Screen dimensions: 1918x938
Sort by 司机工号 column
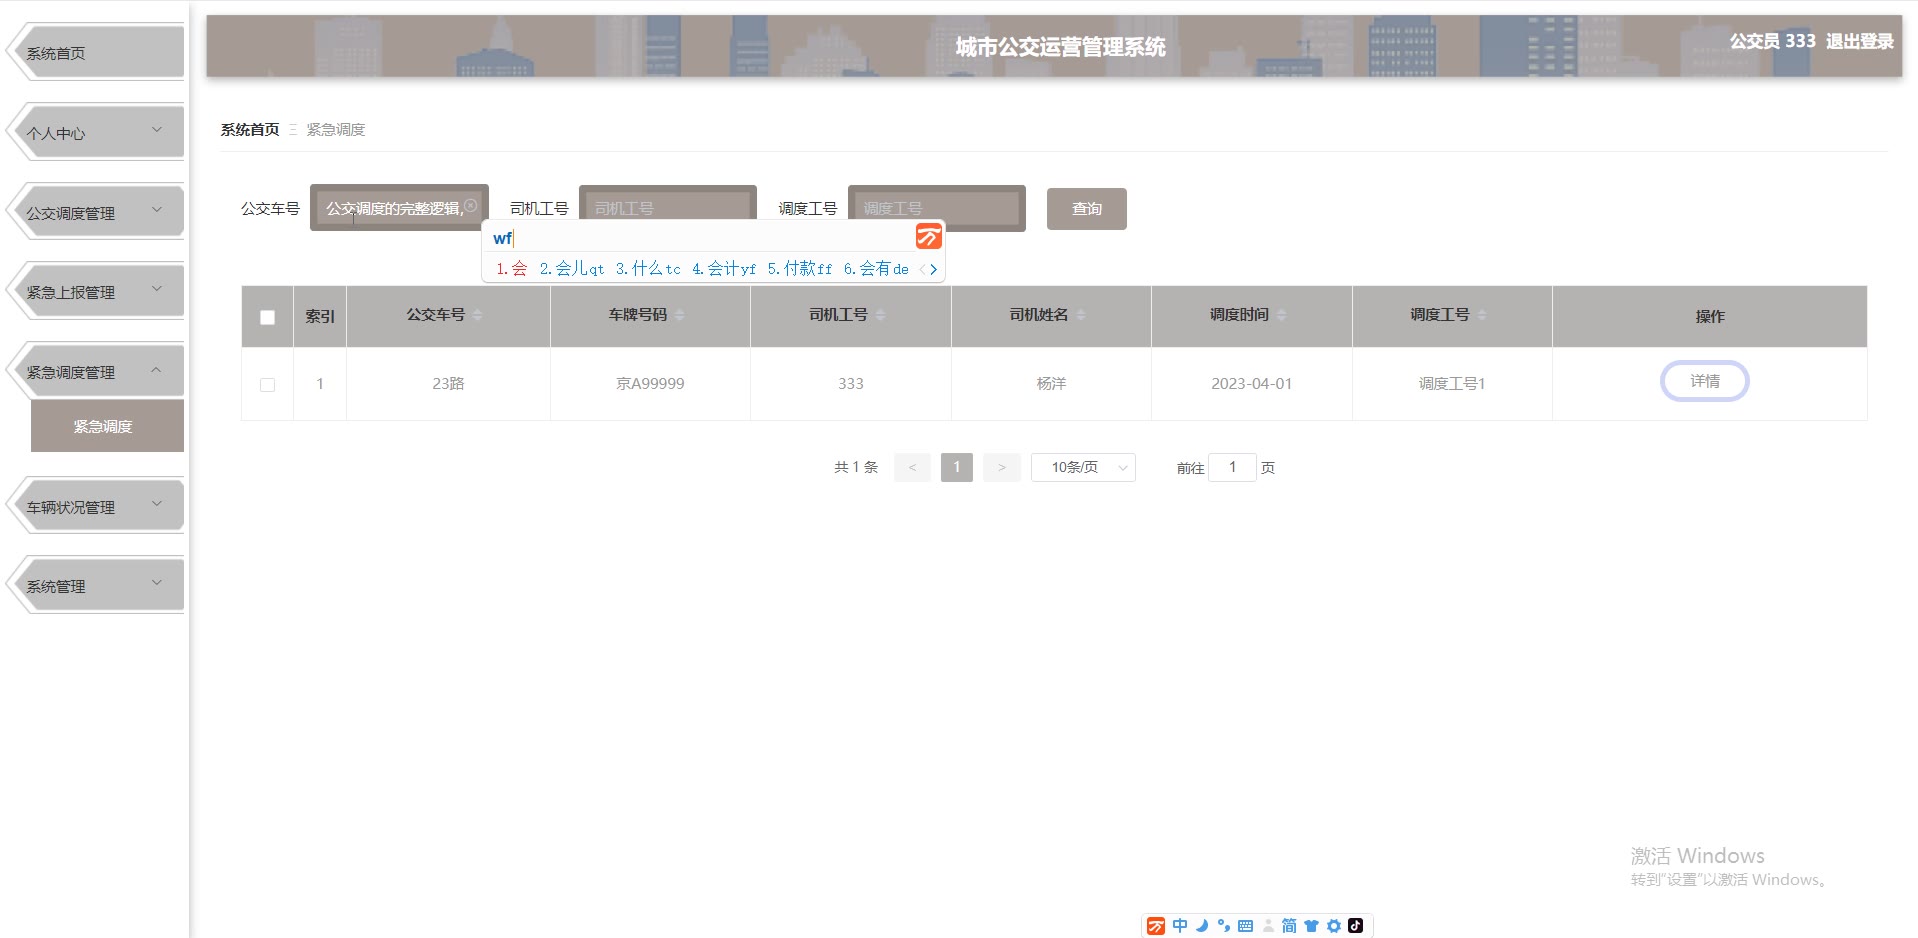pyautogui.click(x=880, y=315)
